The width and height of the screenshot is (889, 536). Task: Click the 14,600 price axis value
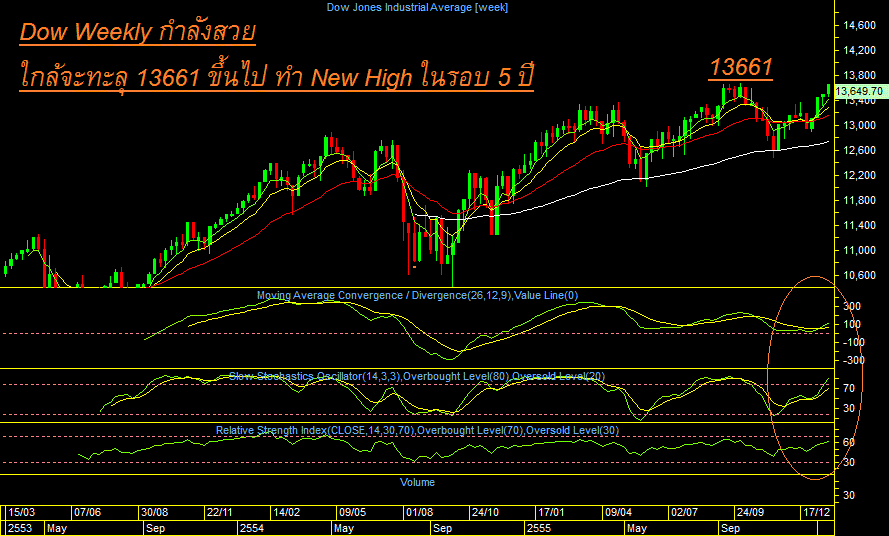point(860,26)
